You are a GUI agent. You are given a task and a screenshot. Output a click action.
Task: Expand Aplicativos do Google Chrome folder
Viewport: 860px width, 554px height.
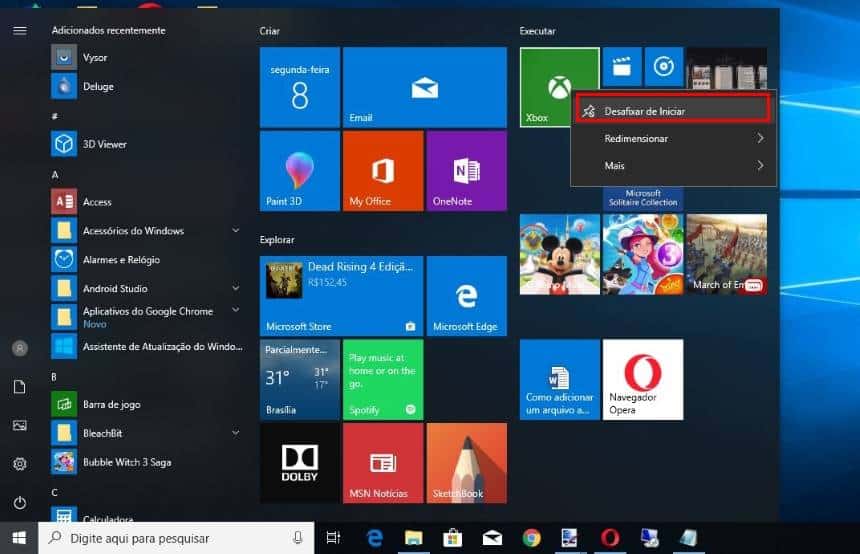(147, 317)
